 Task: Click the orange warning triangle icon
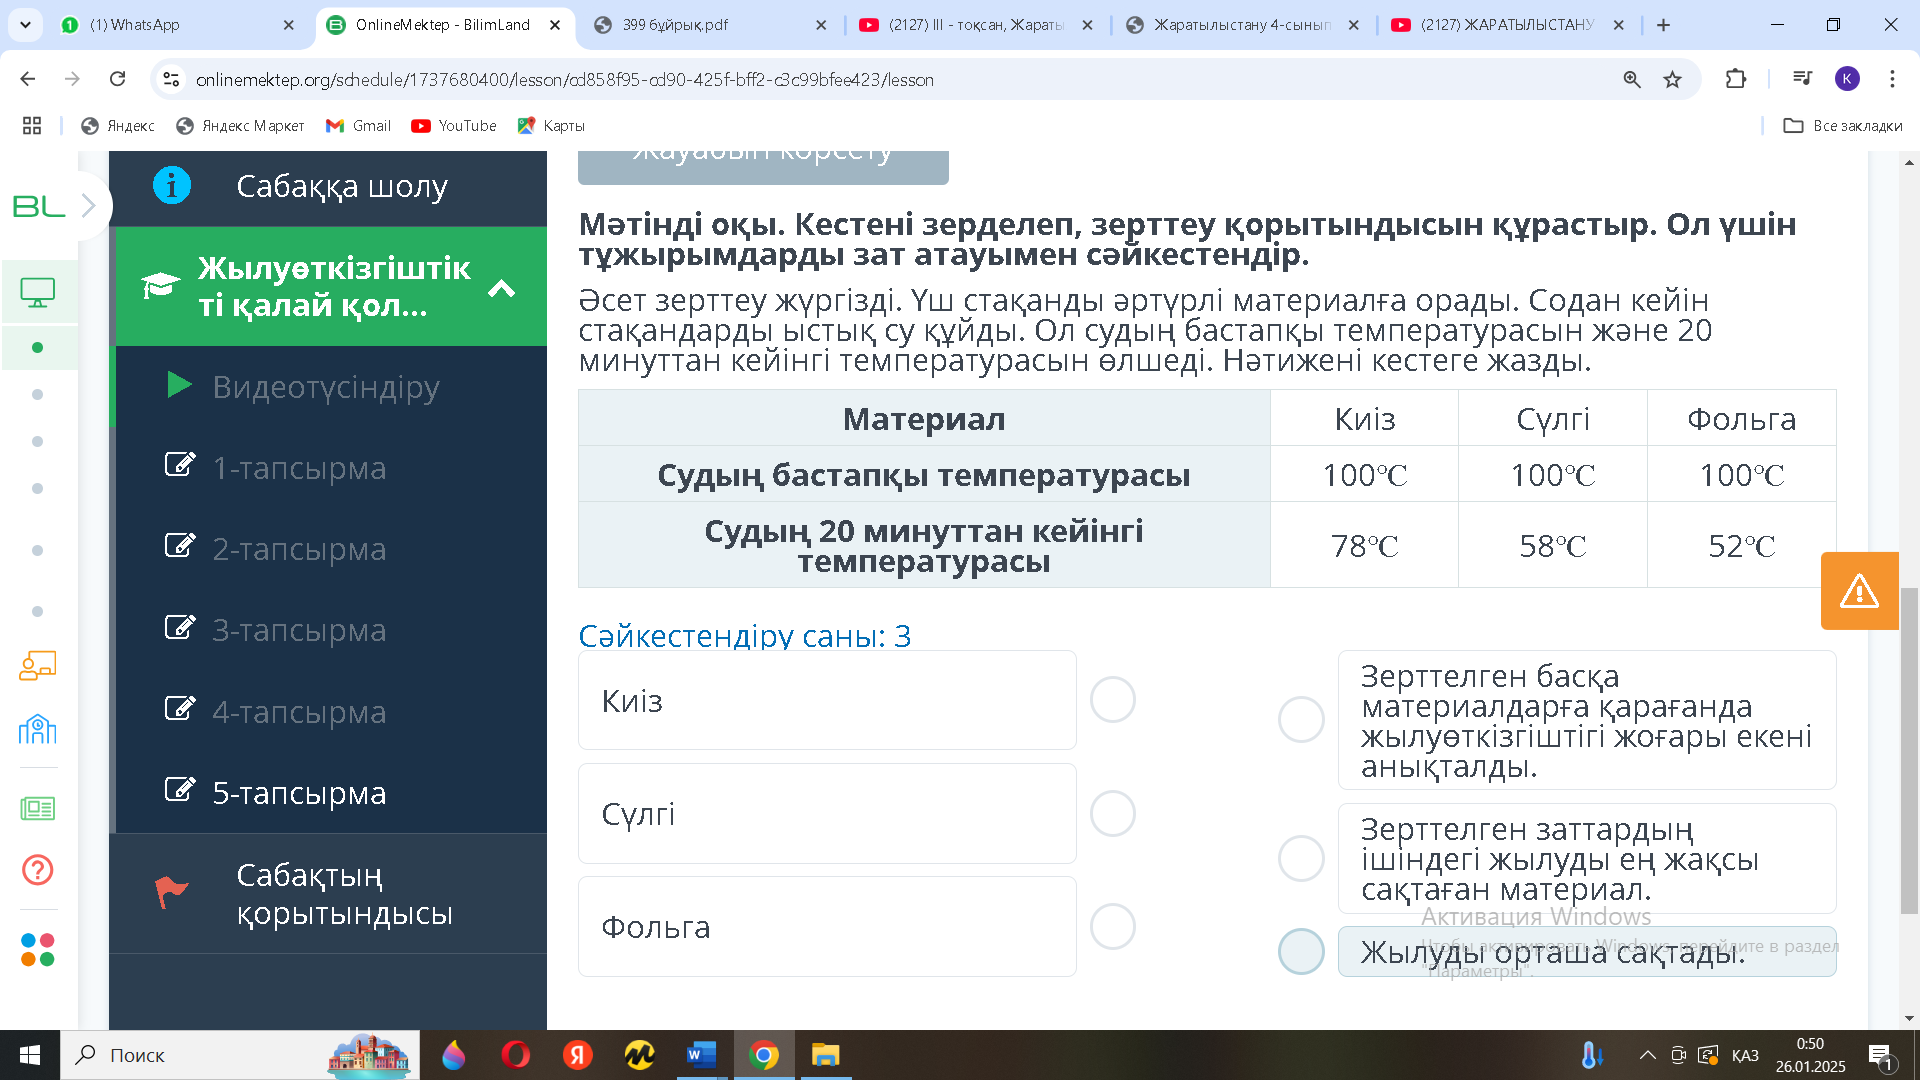[1859, 591]
